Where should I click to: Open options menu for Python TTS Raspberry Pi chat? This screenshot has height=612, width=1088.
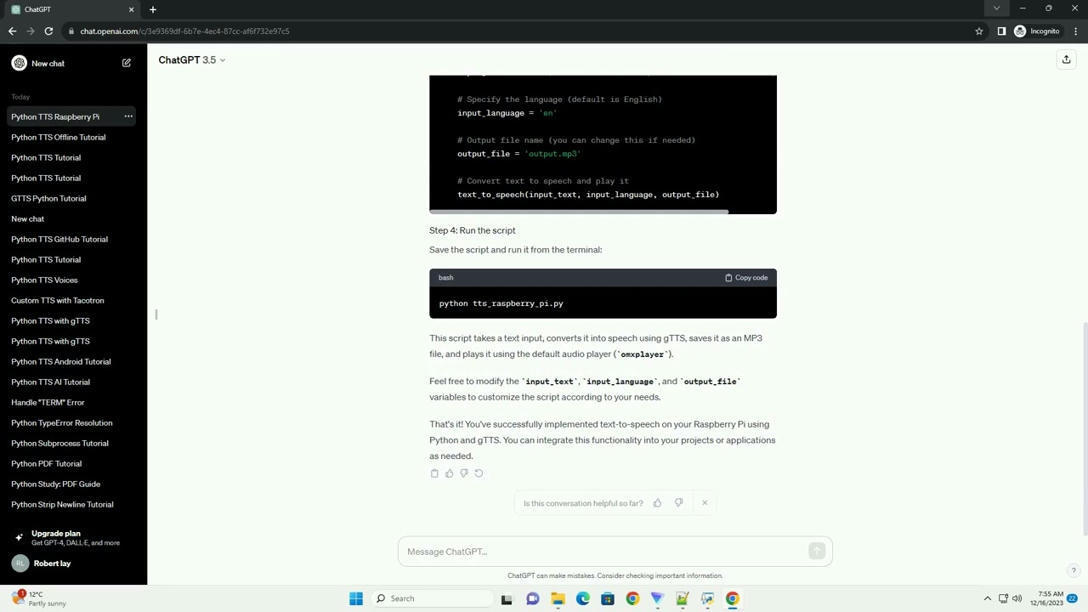pyautogui.click(x=128, y=116)
